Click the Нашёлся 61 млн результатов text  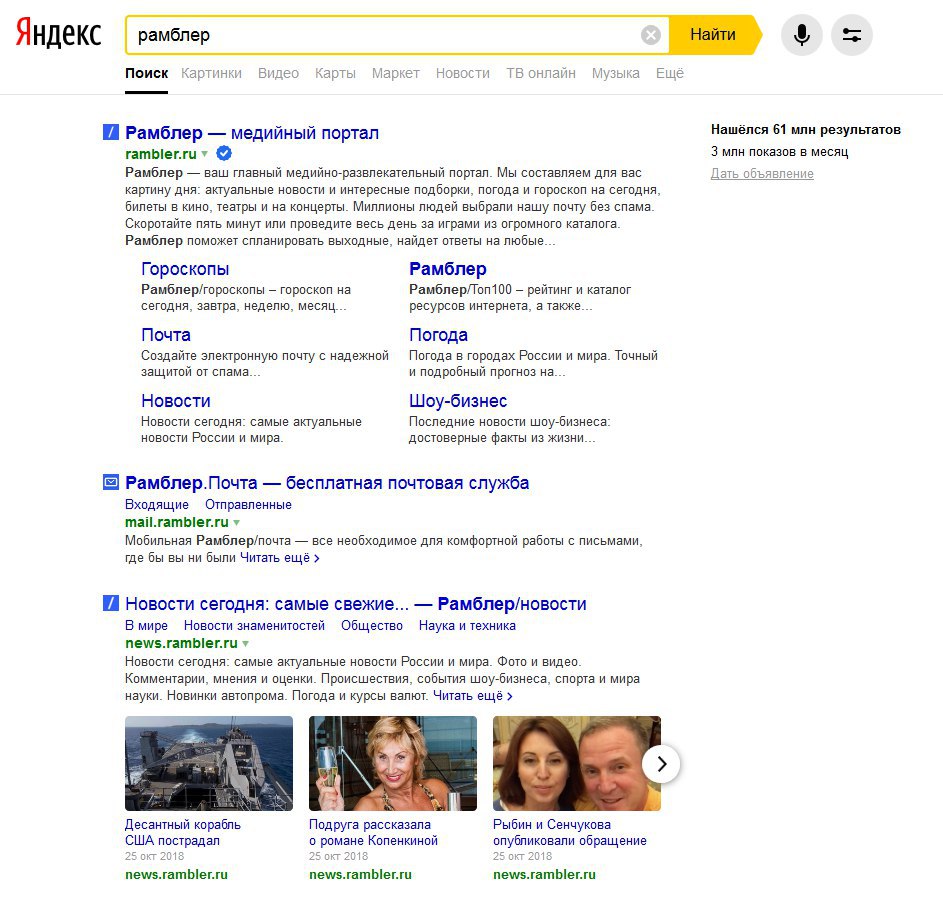[x=806, y=129]
